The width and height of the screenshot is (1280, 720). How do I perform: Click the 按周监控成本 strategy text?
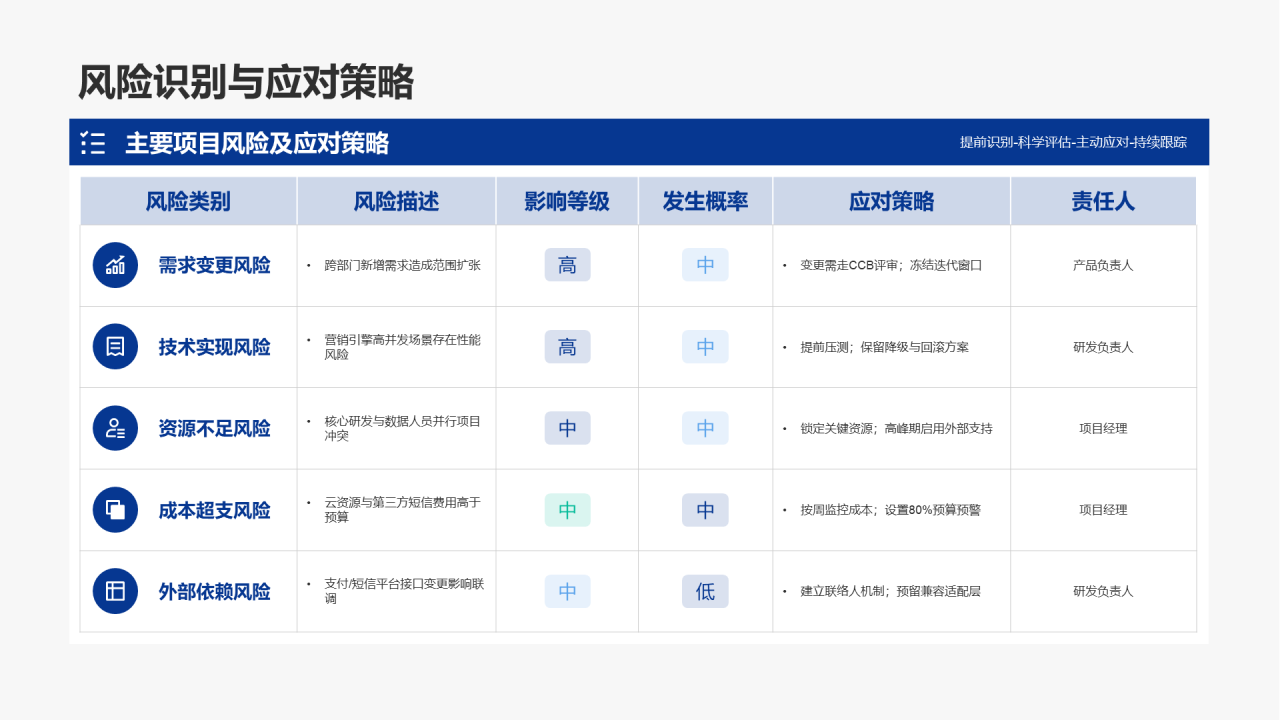point(838,510)
